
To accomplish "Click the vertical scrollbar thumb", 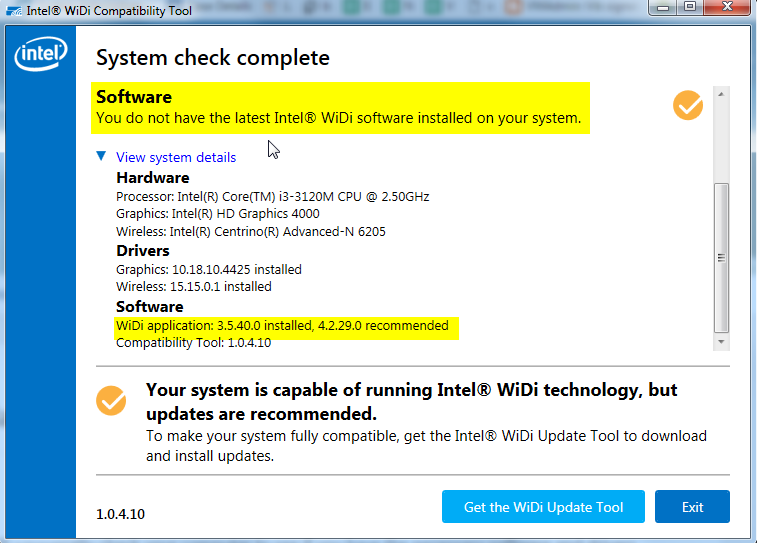I will (x=721, y=258).
